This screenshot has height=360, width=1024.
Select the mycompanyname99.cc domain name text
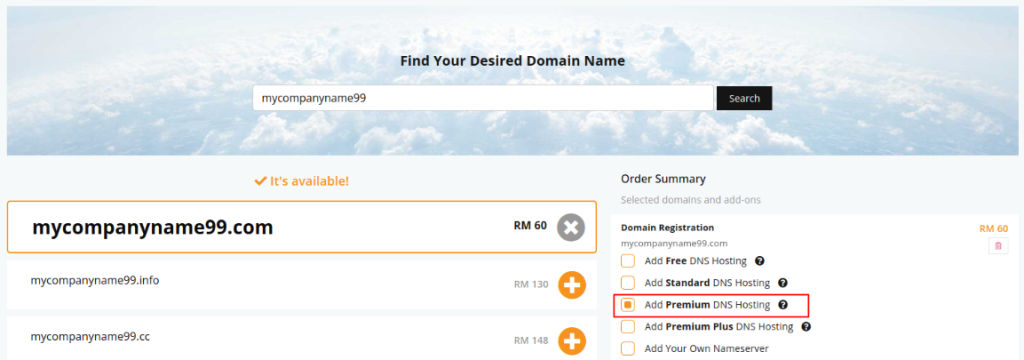coord(90,336)
